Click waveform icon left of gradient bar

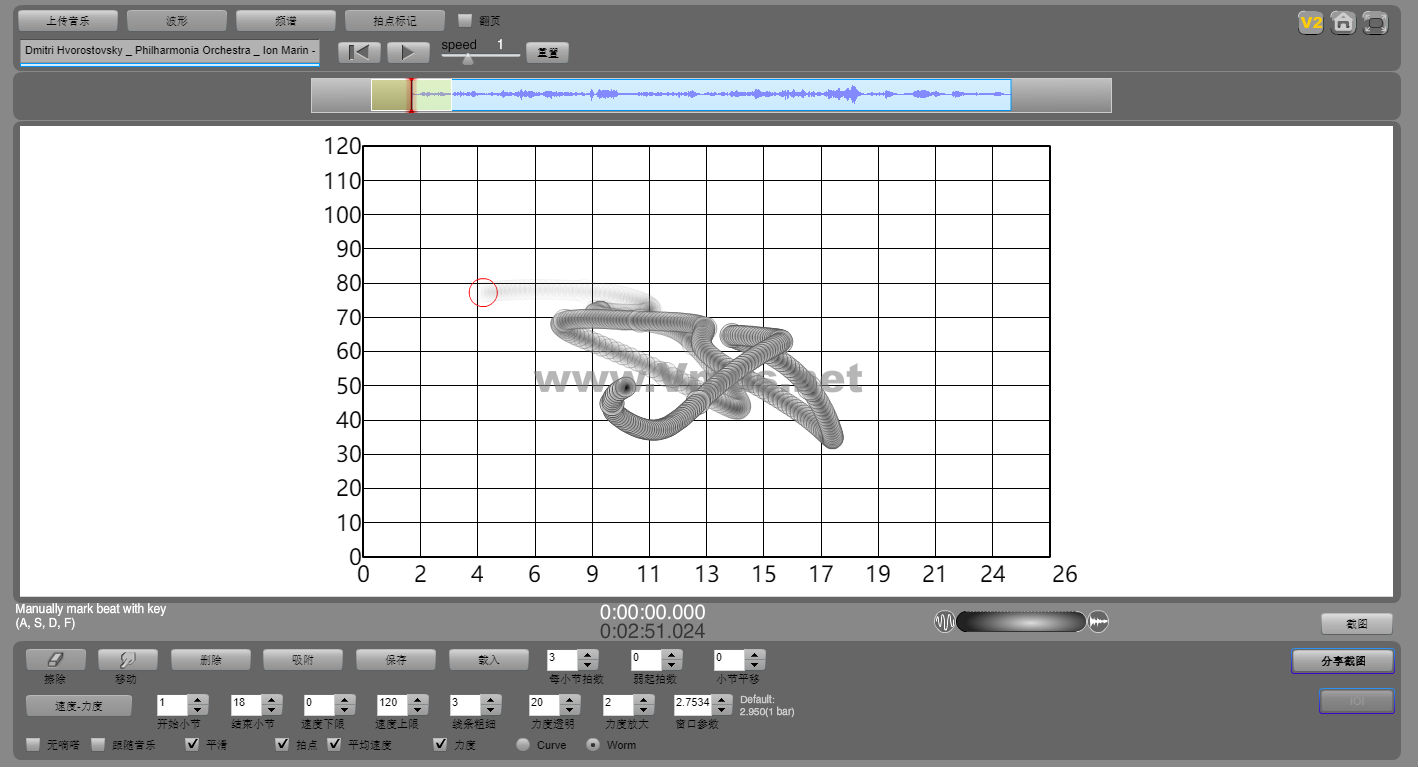pyautogui.click(x=944, y=622)
